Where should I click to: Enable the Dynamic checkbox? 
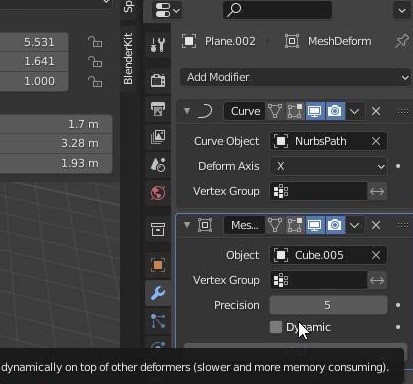coord(276,327)
